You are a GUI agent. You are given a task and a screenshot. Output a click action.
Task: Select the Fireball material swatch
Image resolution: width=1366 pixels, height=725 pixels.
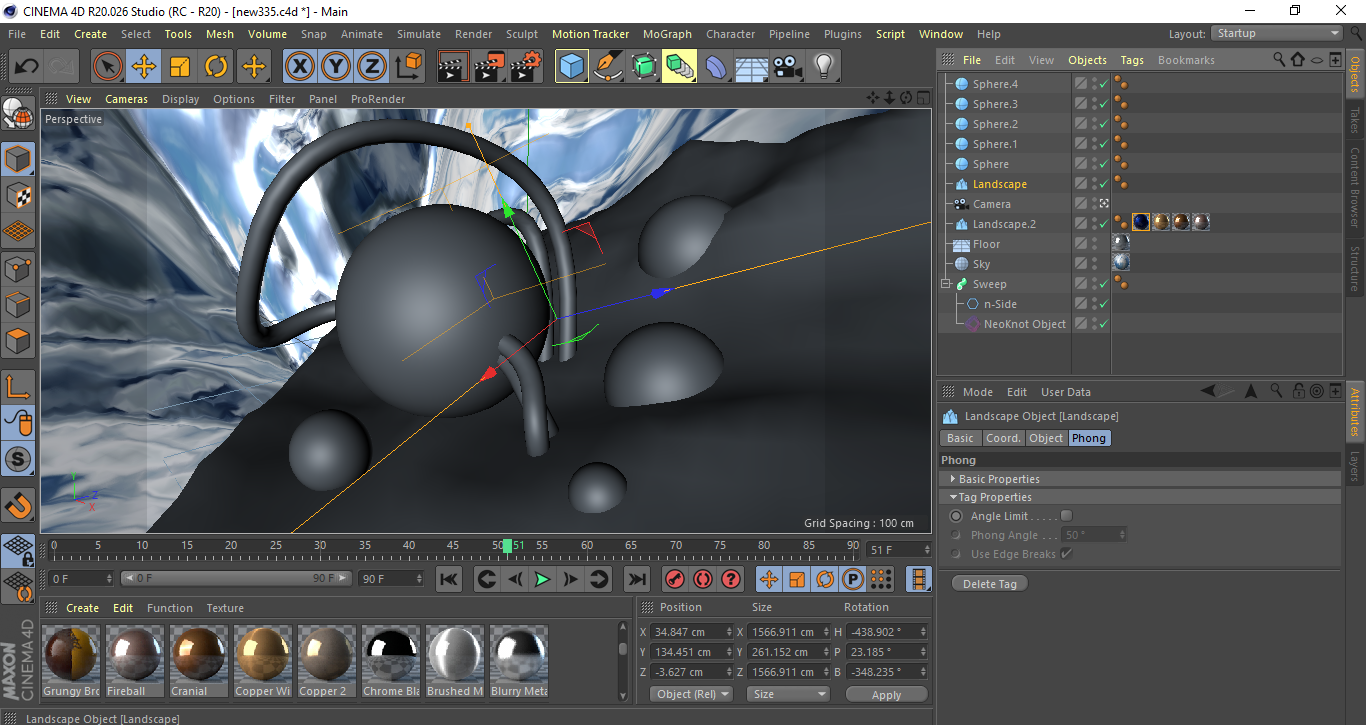(x=135, y=661)
